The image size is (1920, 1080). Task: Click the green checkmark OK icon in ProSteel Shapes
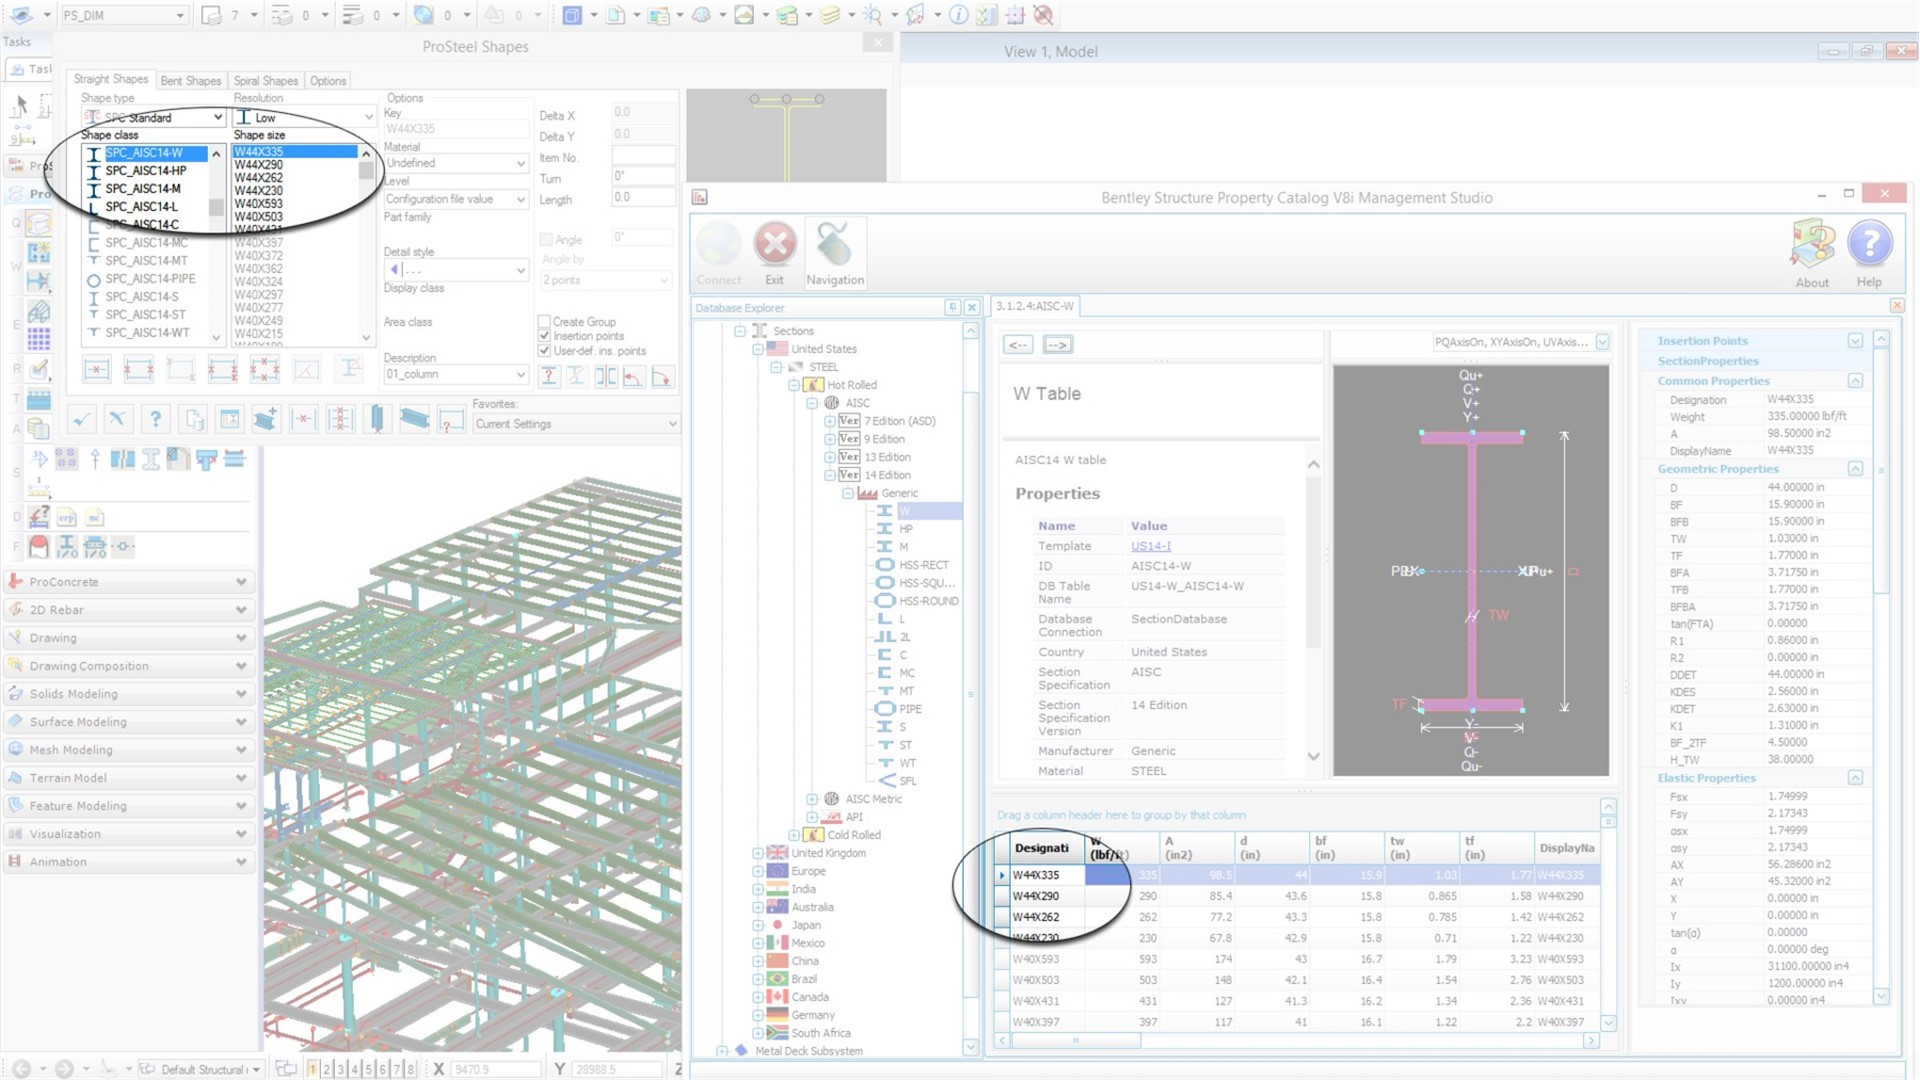click(x=82, y=419)
